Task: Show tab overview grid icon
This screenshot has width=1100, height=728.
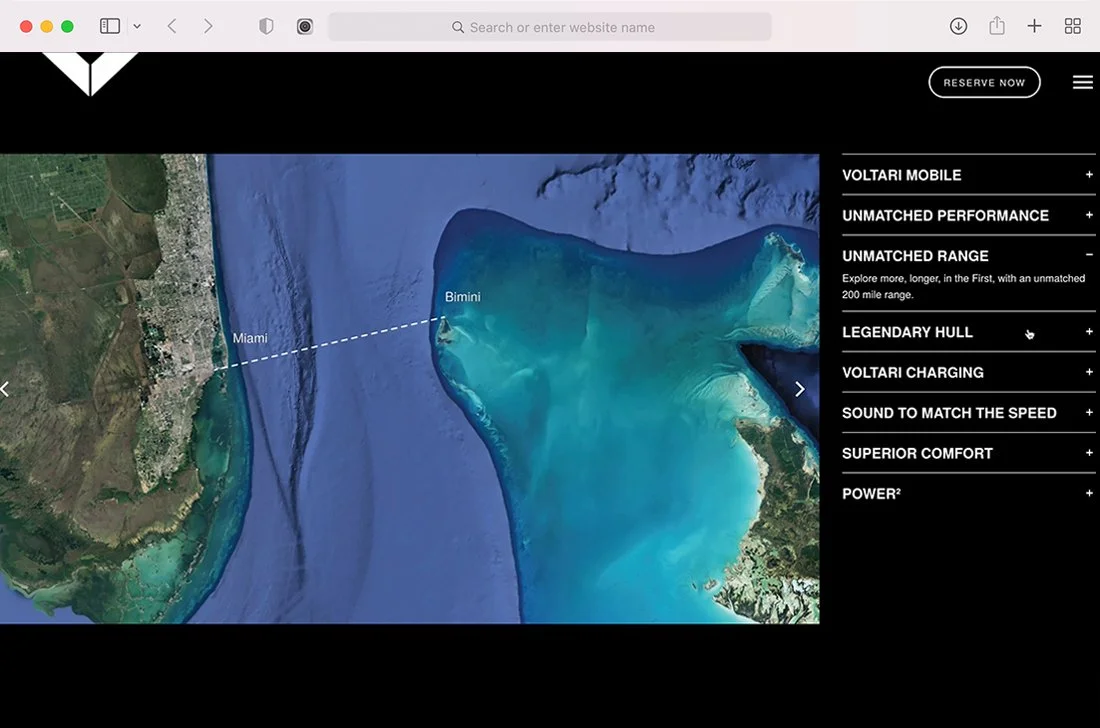Action: 1073,27
